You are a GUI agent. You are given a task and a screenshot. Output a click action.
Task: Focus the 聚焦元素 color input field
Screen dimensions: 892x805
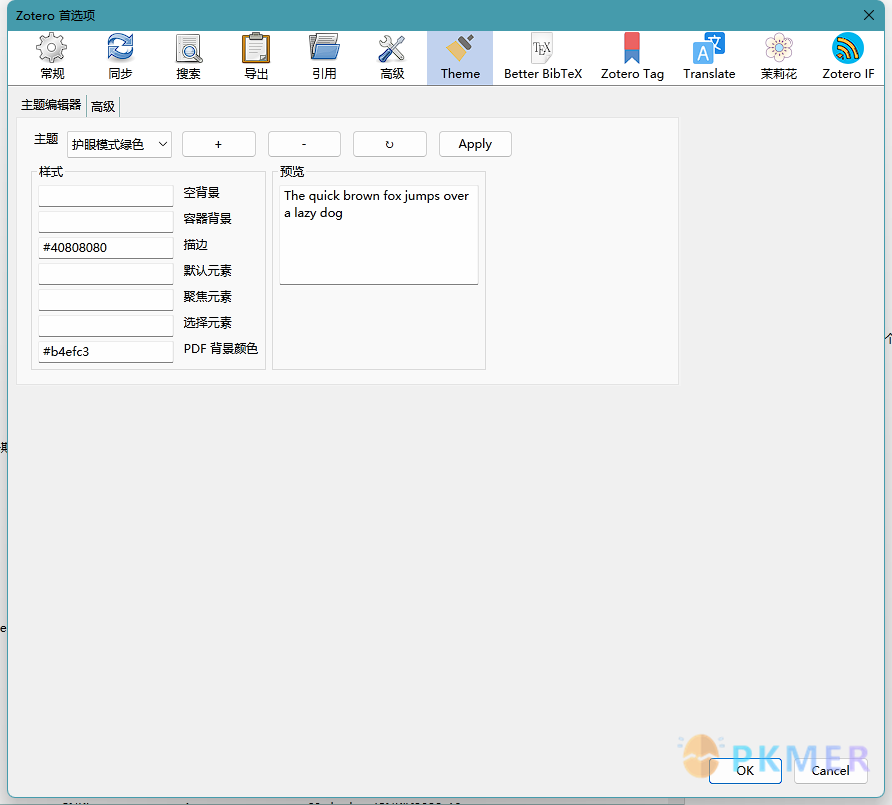[x=106, y=300]
